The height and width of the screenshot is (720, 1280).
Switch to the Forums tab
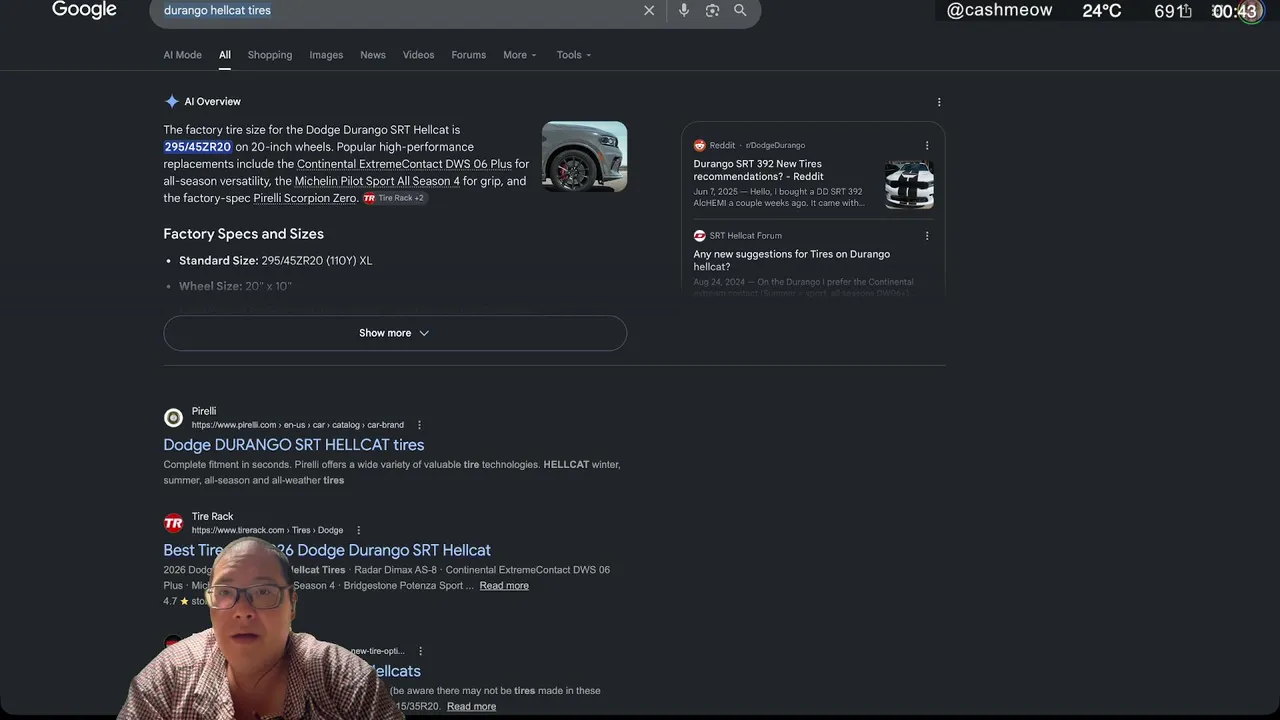[468, 55]
